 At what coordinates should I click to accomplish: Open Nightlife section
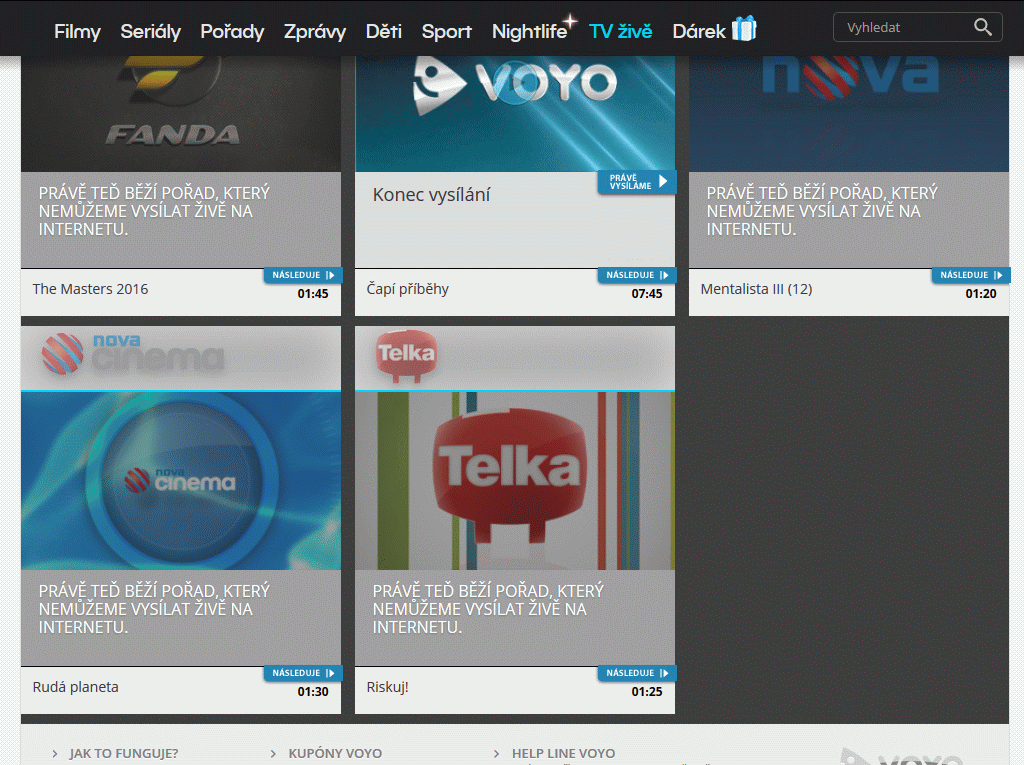(532, 30)
